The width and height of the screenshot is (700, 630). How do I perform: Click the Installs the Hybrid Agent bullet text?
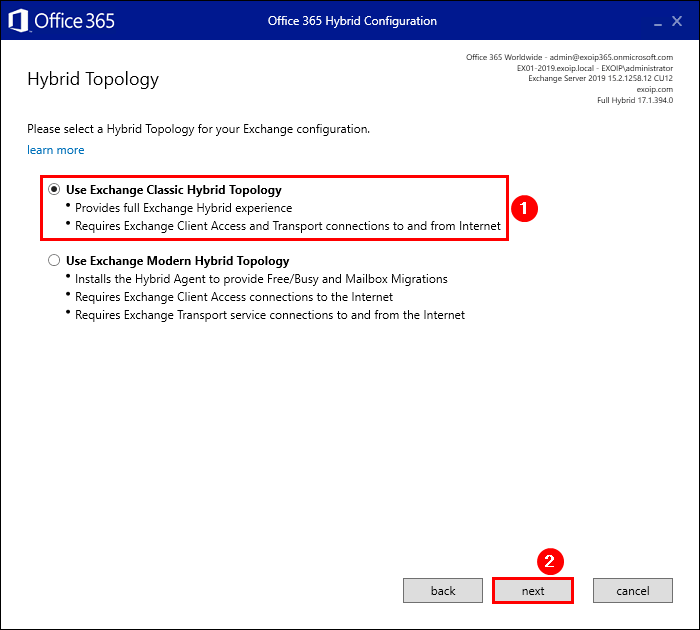coord(261,279)
